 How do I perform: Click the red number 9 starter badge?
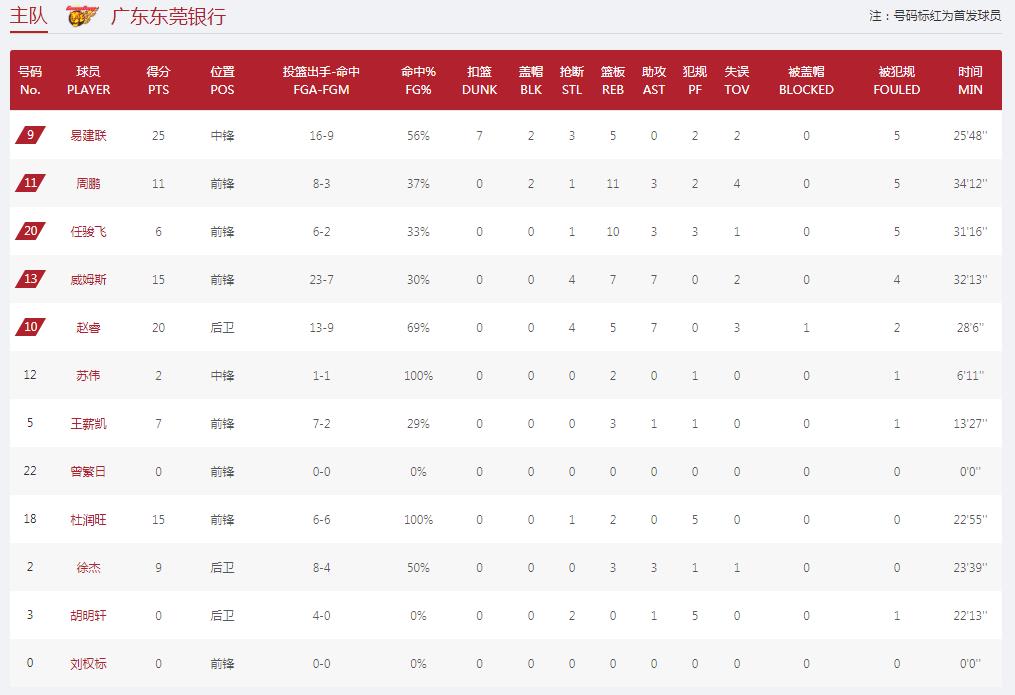(30, 135)
